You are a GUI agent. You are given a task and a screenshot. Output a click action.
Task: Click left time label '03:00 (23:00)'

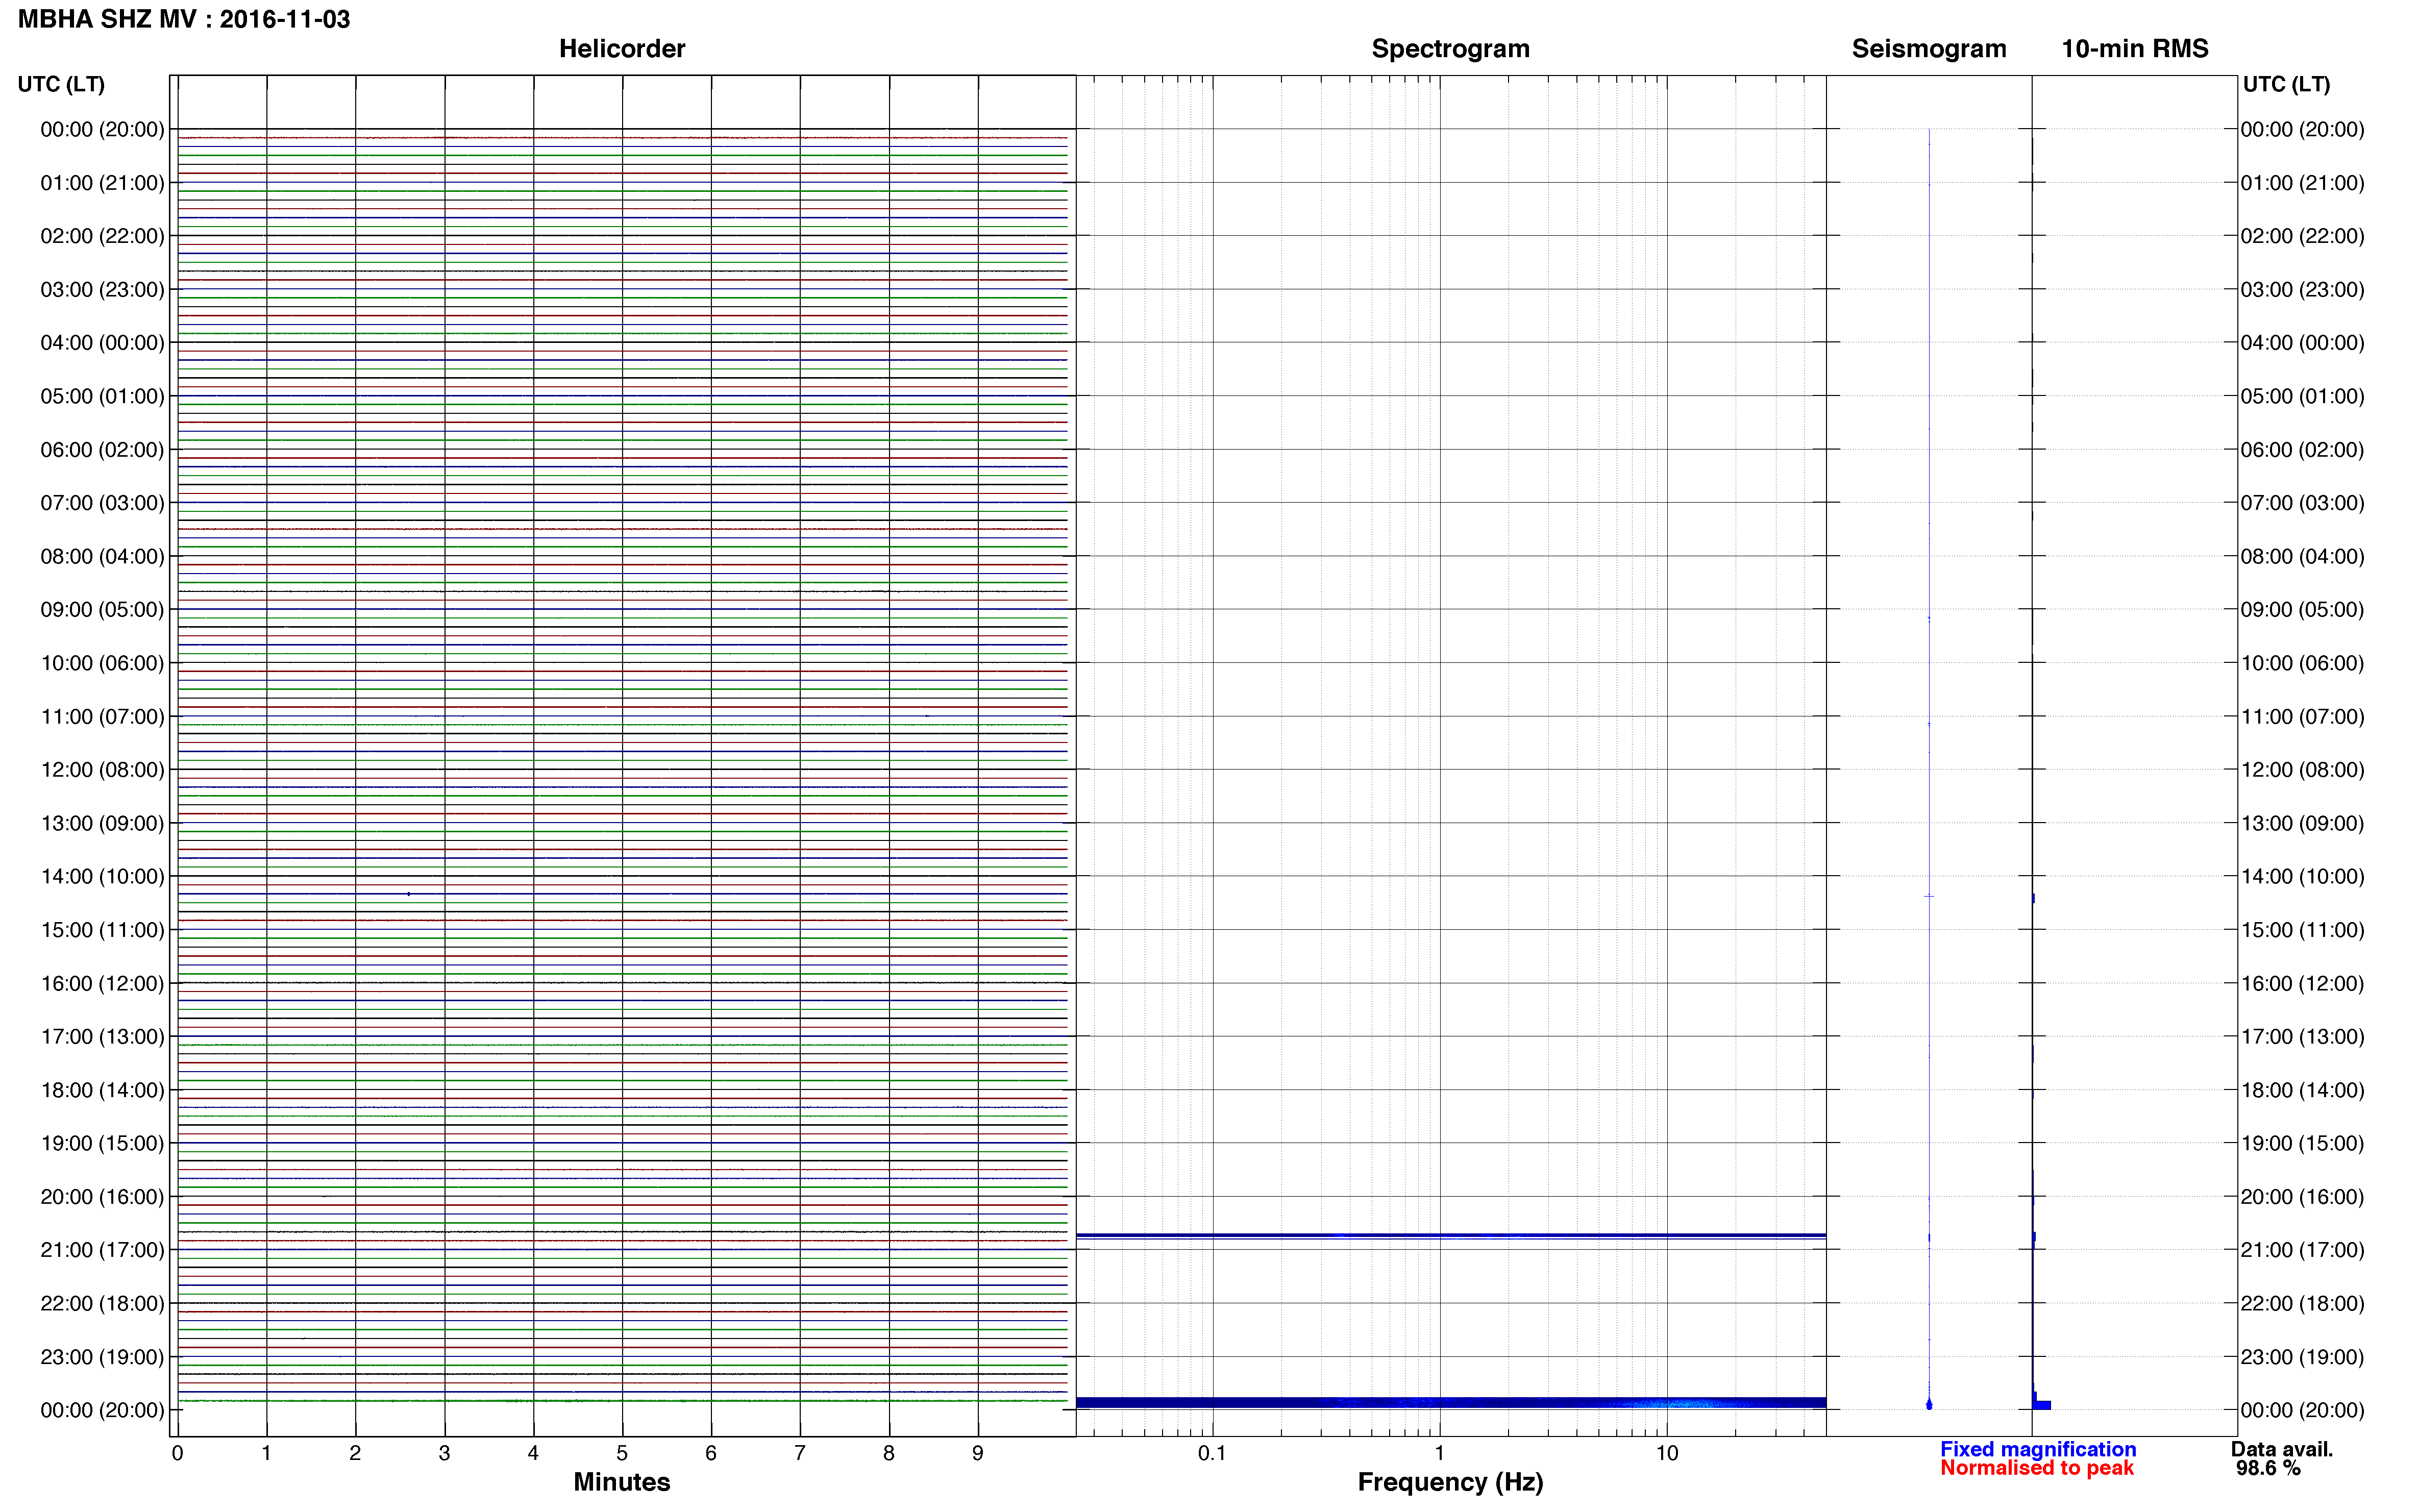[102, 290]
